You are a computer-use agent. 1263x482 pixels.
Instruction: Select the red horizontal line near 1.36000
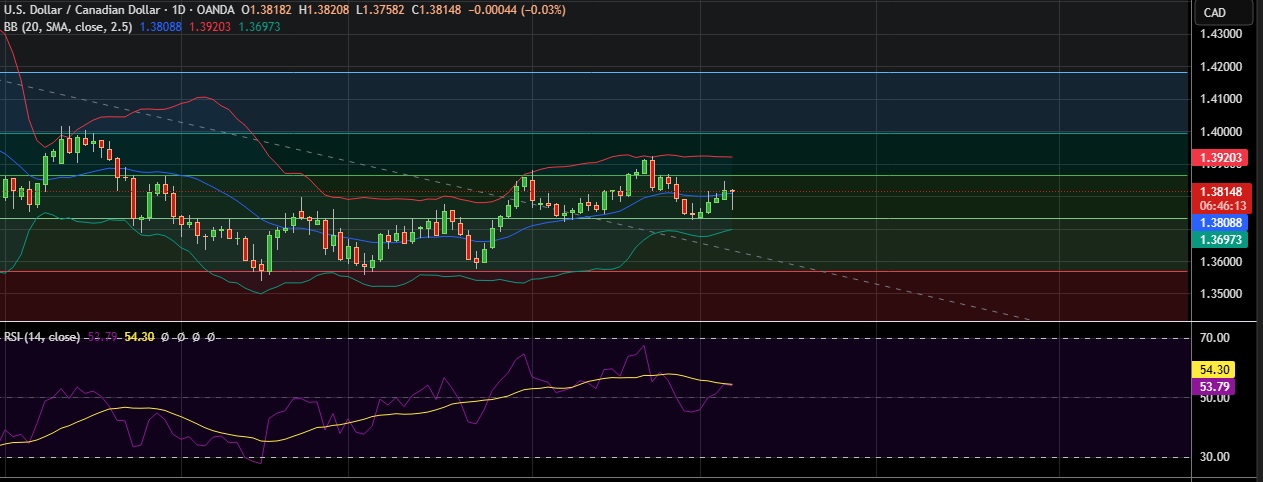point(600,271)
